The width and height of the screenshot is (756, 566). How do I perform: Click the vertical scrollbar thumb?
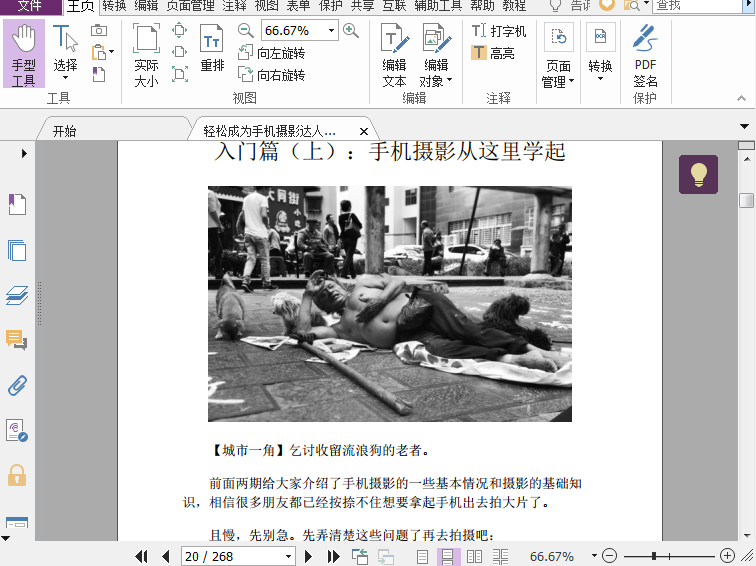746,200
